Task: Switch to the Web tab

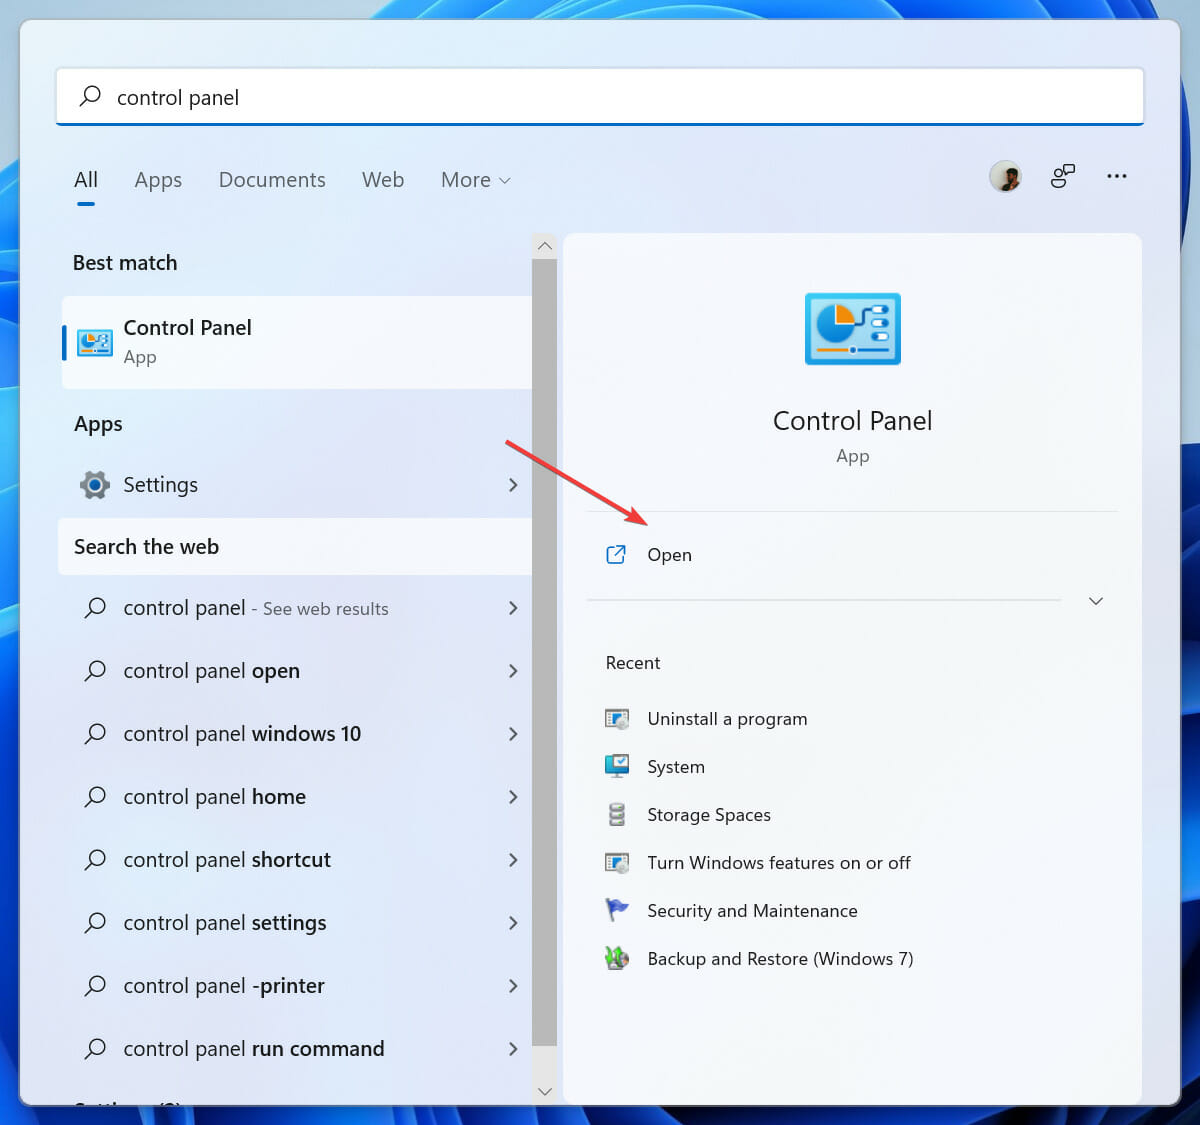Action: coord(383,180)
